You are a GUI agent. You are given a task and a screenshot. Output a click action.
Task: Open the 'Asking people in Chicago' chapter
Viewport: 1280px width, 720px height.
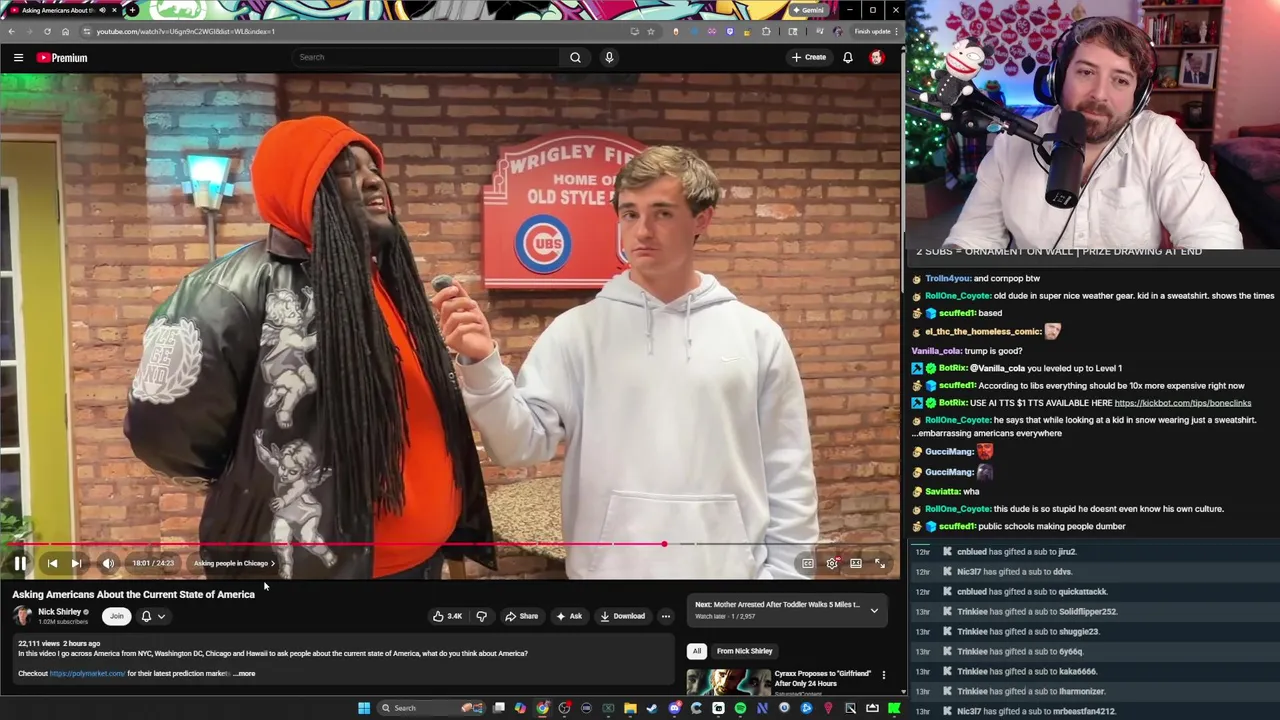coord(234,563)
